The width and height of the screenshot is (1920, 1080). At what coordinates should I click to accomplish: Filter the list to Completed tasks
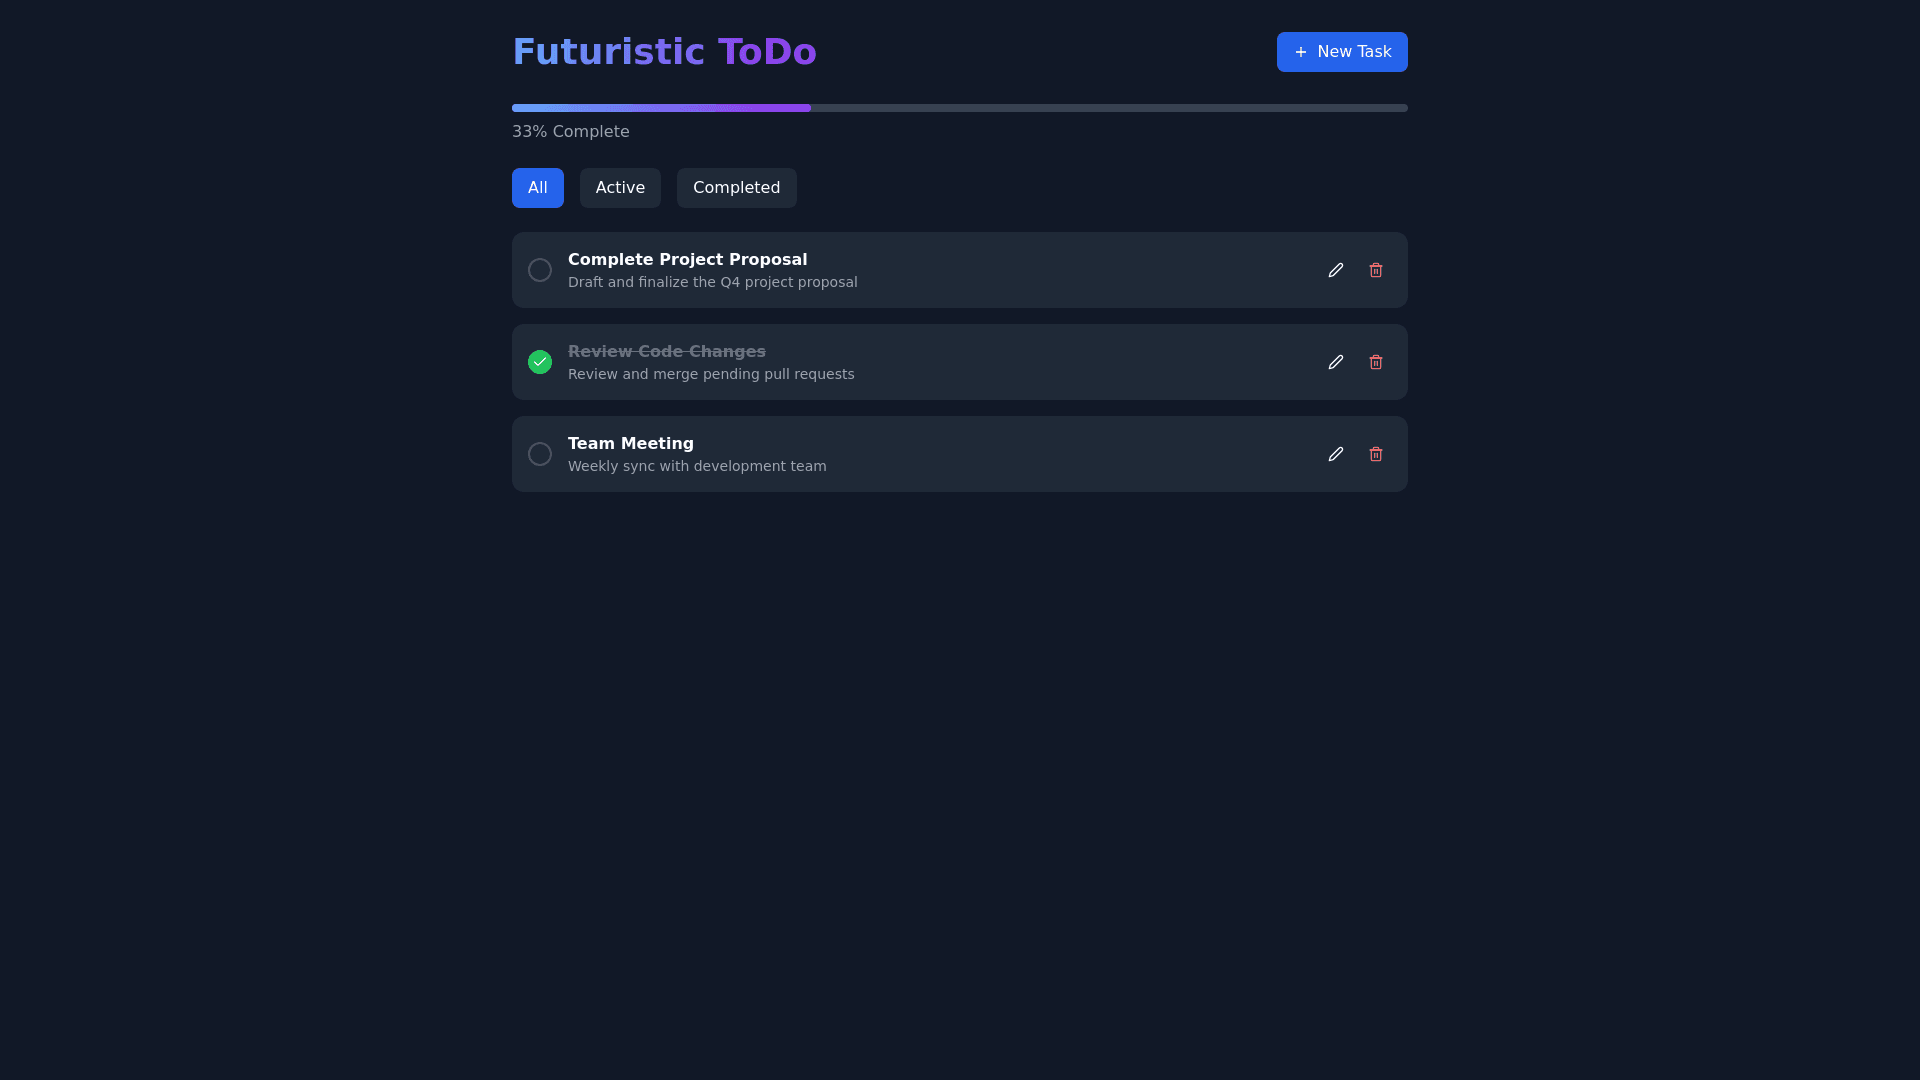(x=736, y=188)
